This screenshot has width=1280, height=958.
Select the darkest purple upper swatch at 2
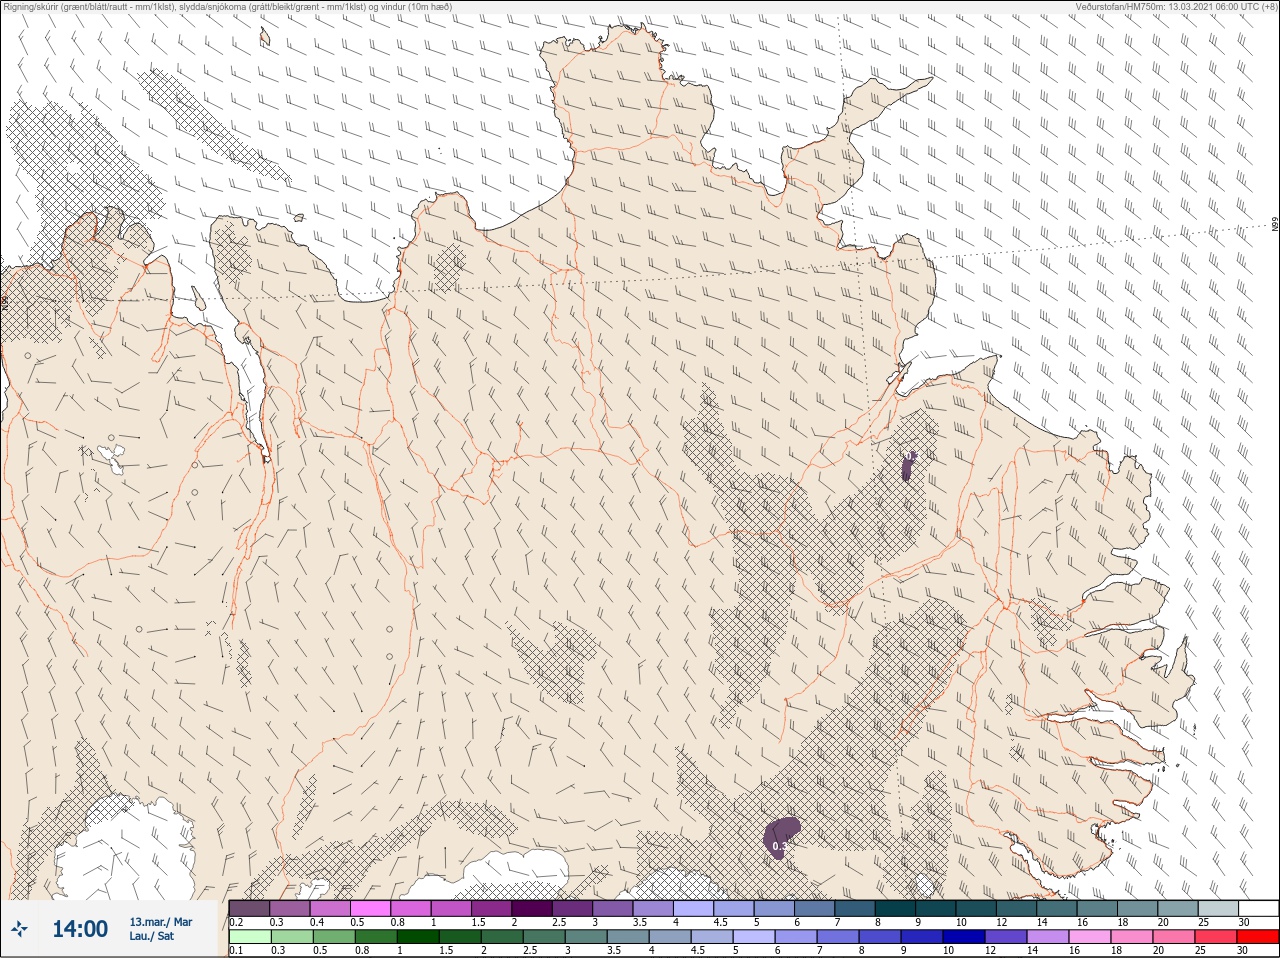click(531, 909)
